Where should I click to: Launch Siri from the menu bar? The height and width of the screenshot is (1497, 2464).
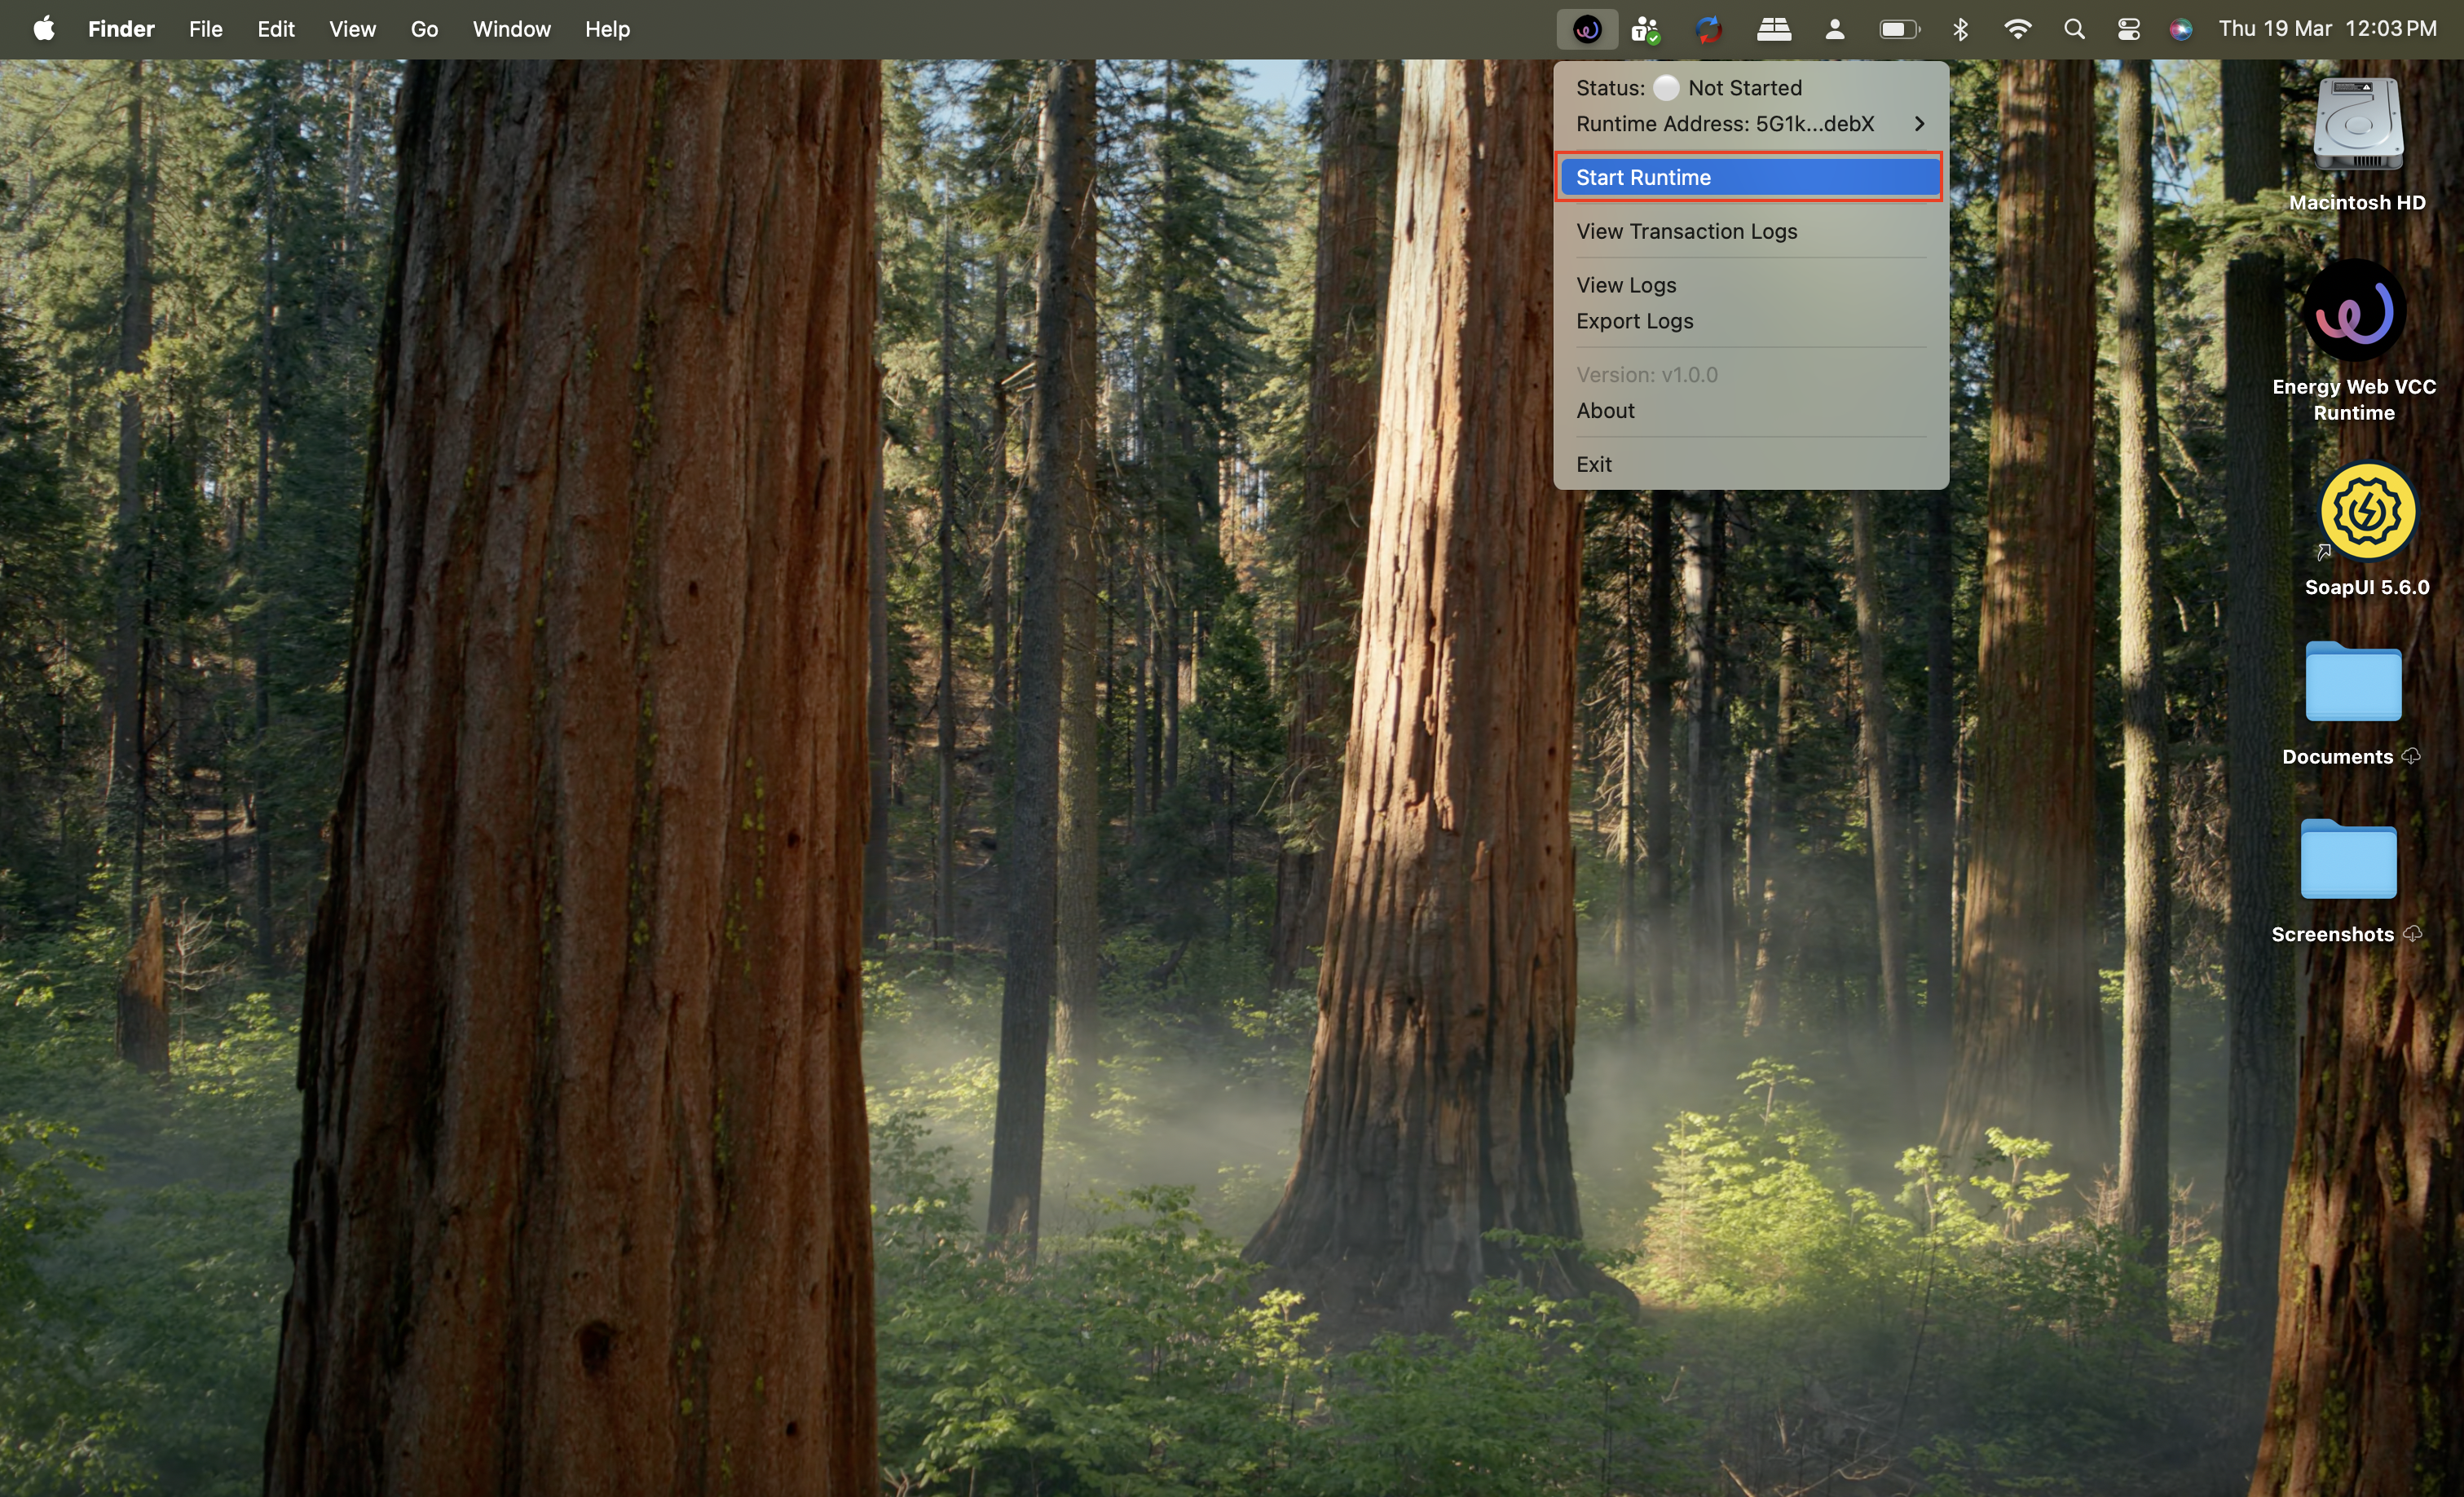pyautogui.click(x=2180, y=29)
